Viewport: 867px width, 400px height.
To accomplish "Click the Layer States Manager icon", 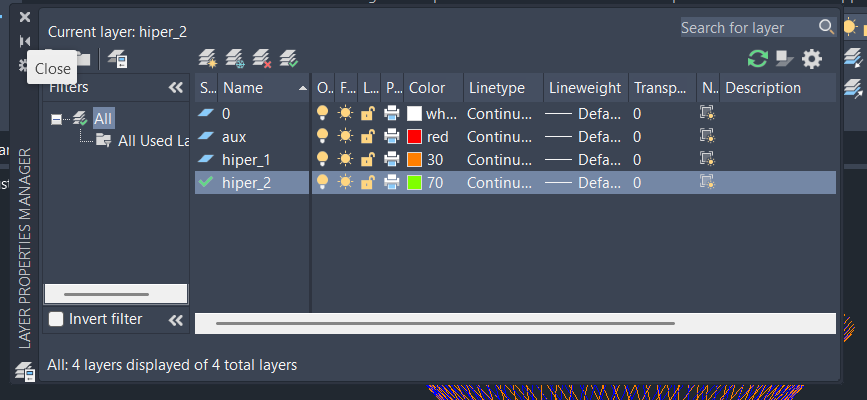I will [118, 59].
